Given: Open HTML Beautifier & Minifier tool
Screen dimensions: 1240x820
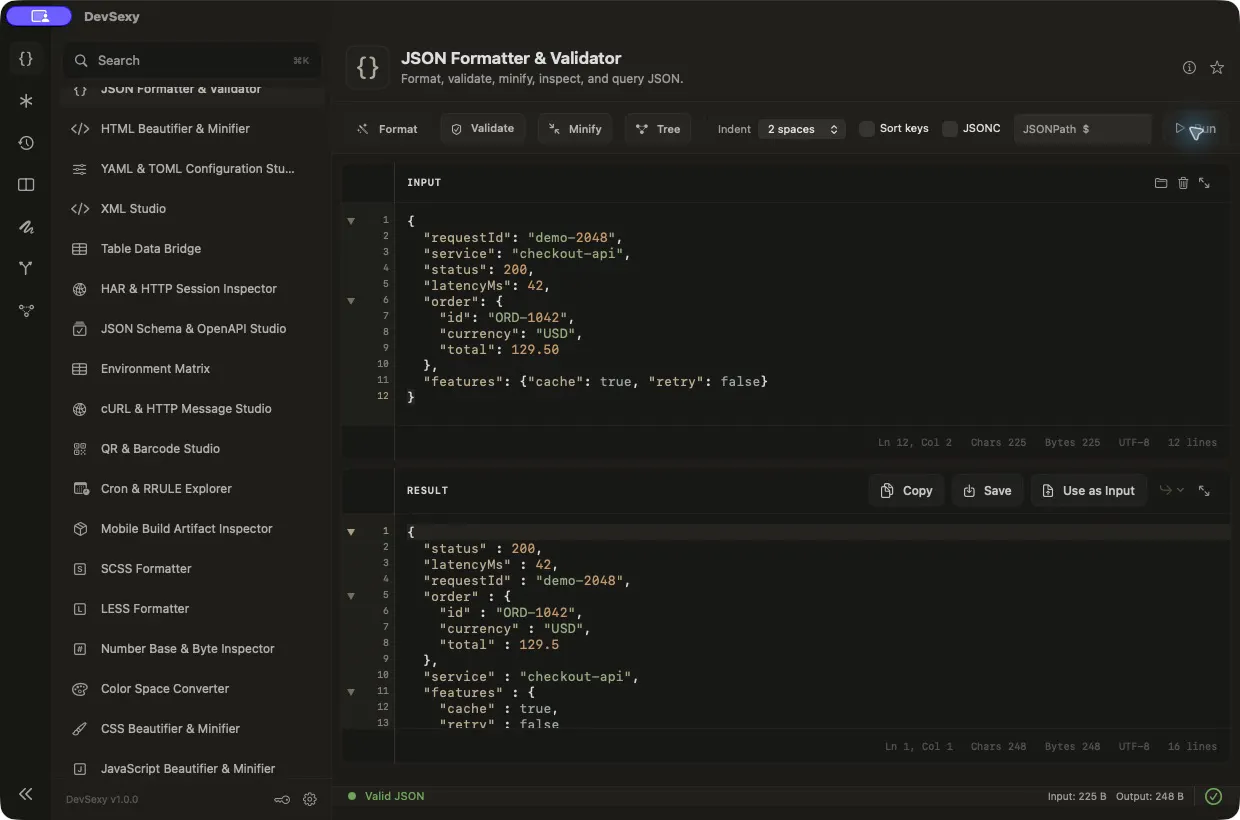Looking at the screenshot, I should (x=192, y=129).
